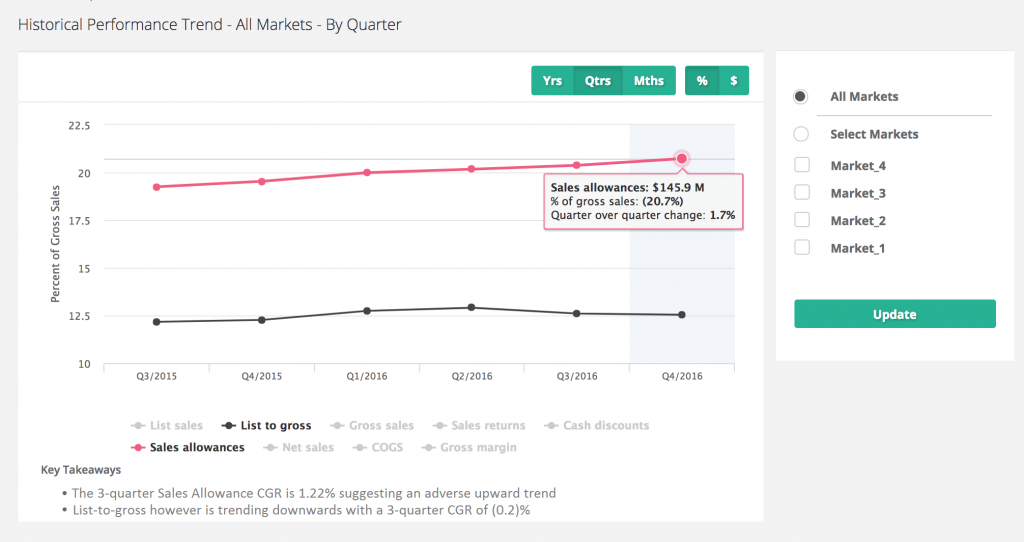Check the Market_1 checkbox
This screenshot has width=1024, height=542.
click(x=802, y=248)
